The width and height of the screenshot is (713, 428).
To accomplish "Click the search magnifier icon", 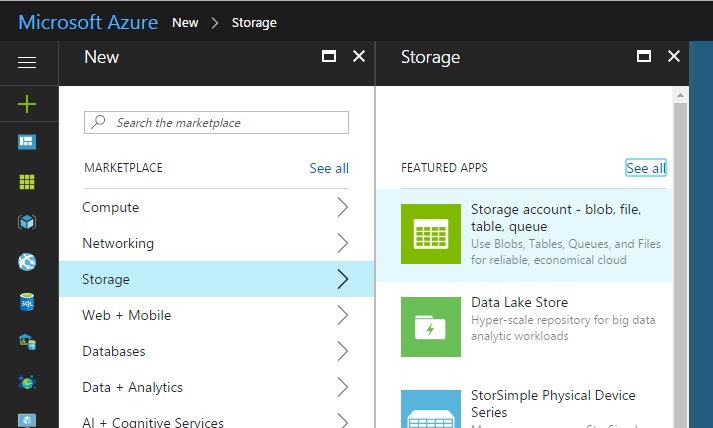I will 98,122.
